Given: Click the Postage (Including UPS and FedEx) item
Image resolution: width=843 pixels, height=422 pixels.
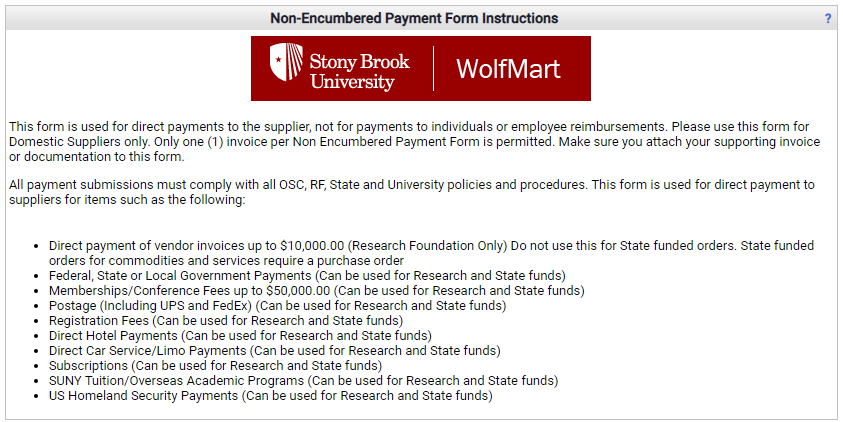Looking at the screenshot, I should [277, 305].
